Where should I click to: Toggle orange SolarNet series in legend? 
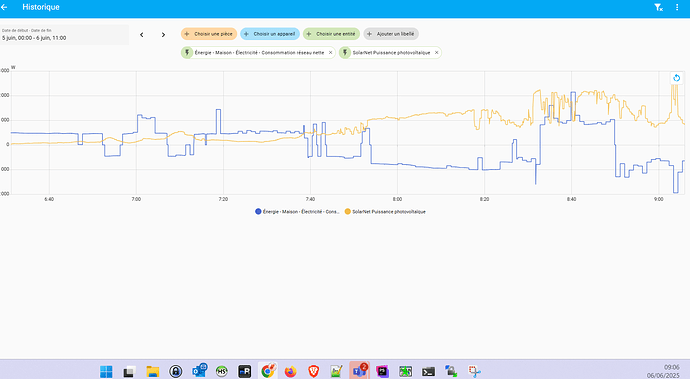point(385,212)
